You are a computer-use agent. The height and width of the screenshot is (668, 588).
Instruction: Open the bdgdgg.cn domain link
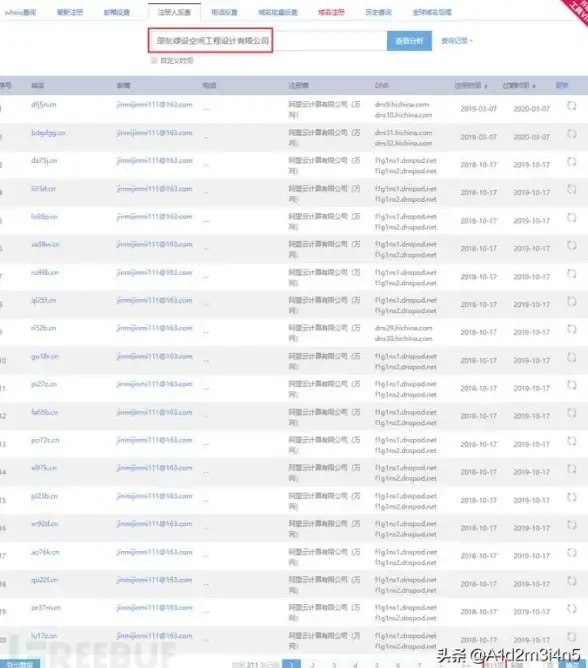pos(48,133)
